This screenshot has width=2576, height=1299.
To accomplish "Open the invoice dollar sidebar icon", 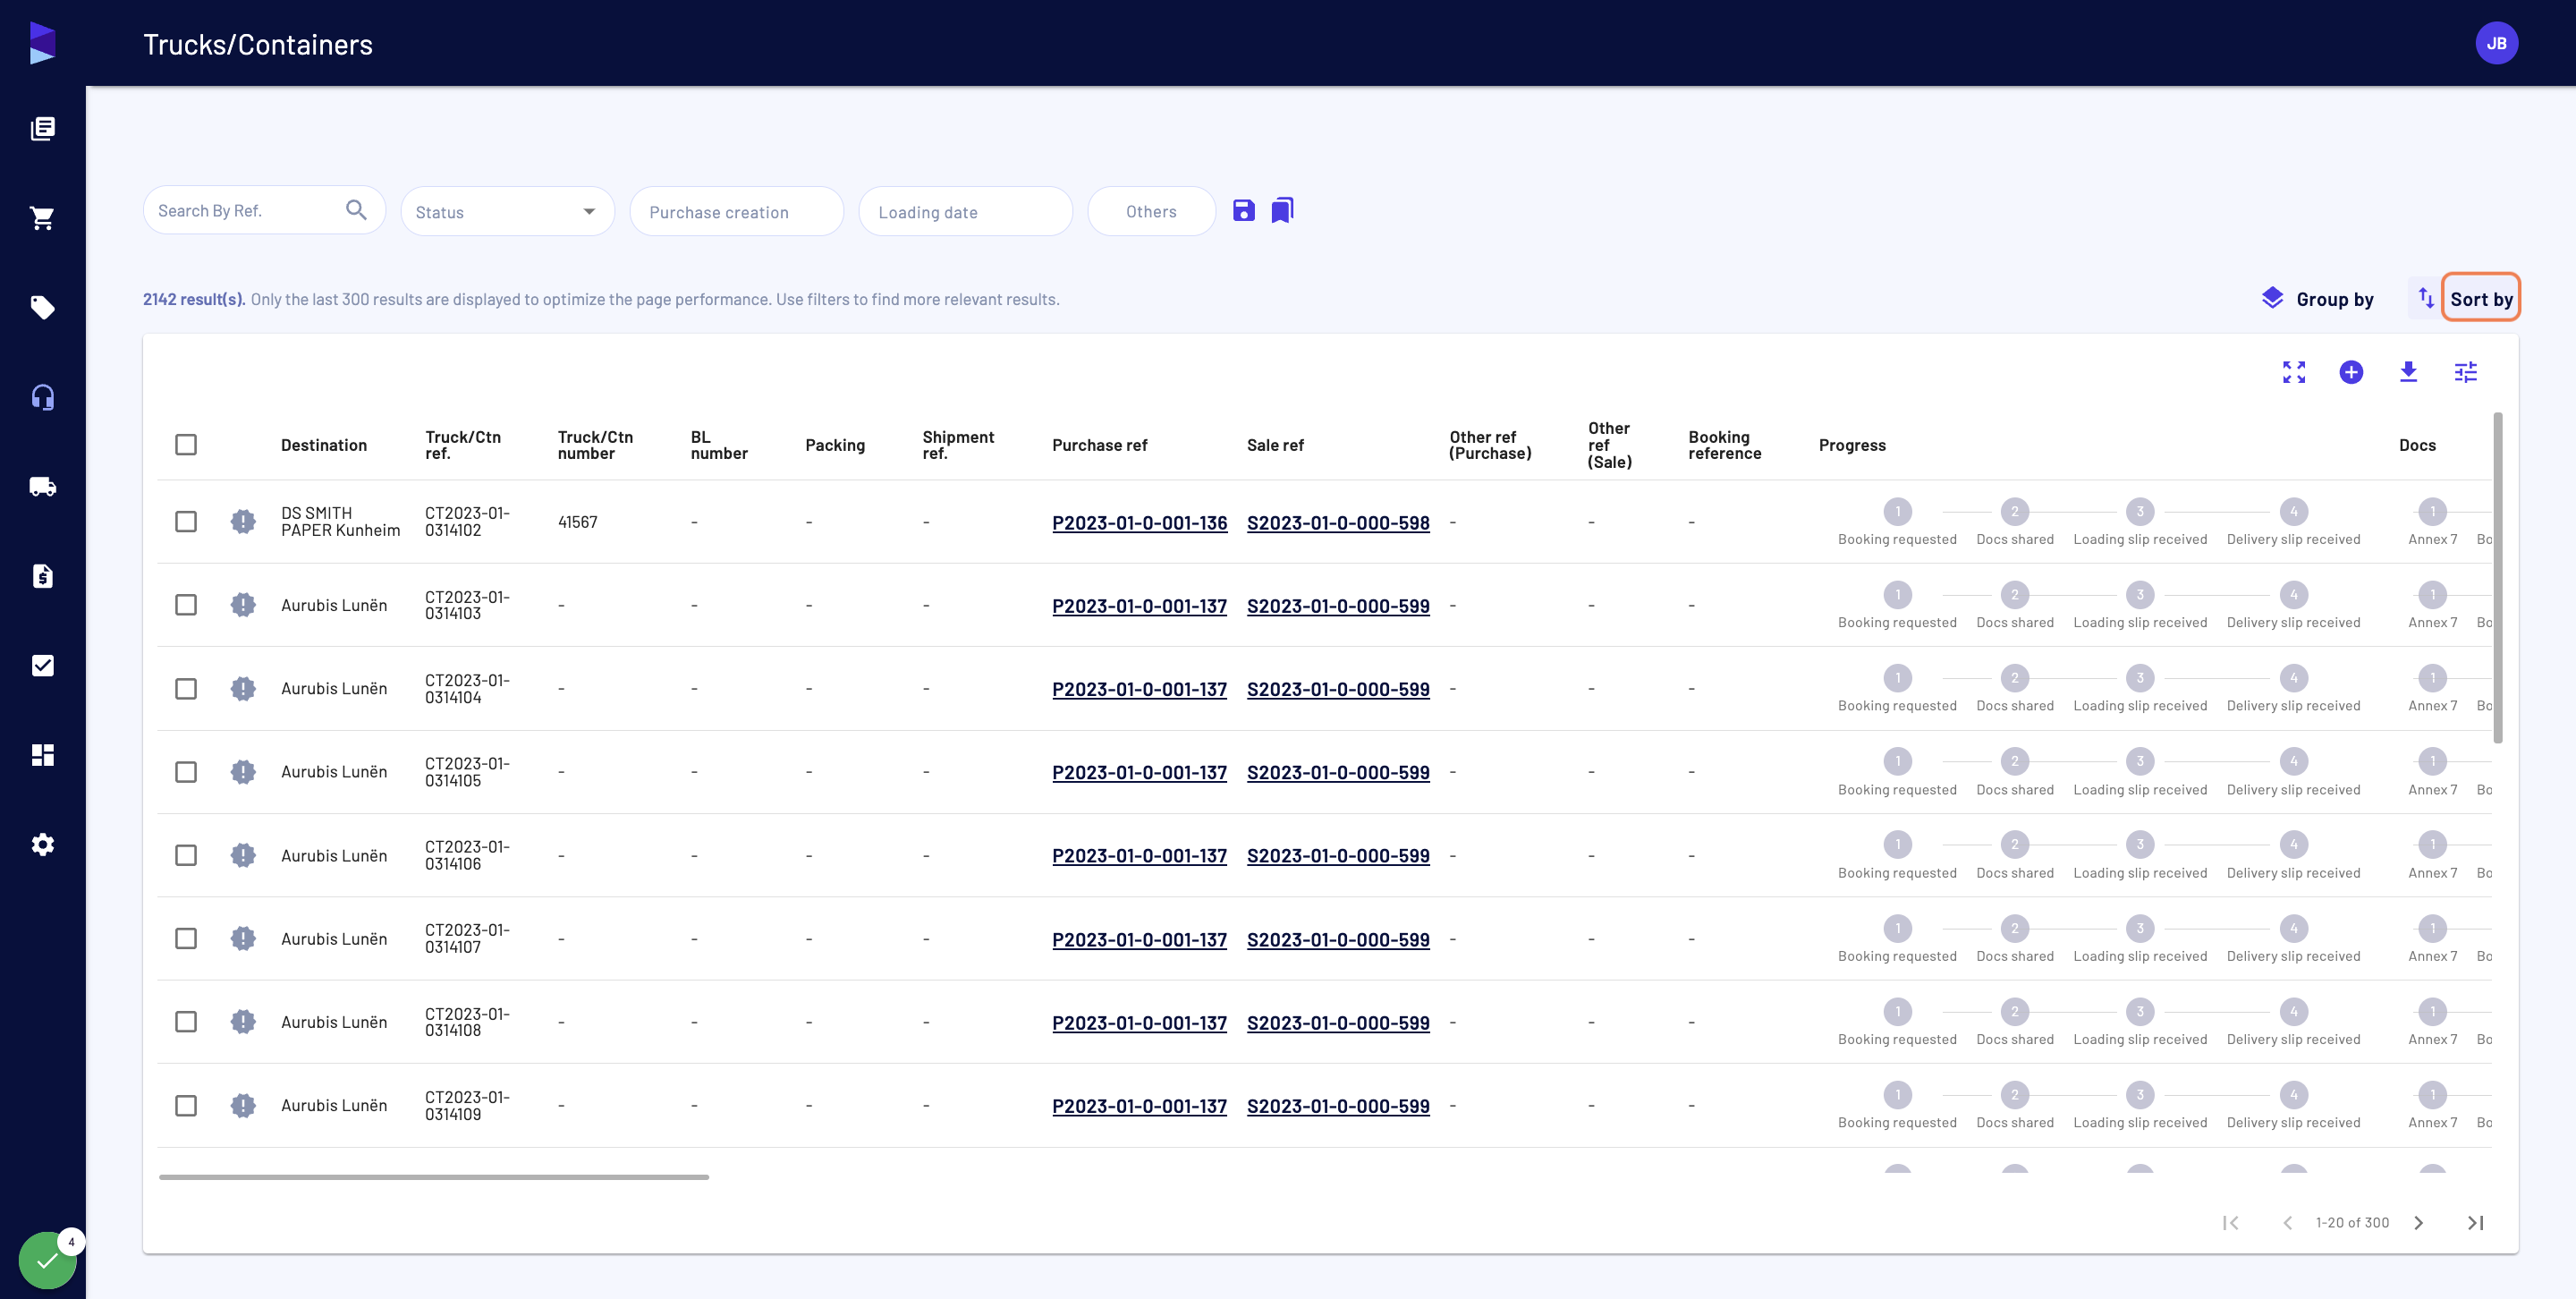I will [43, 576].
